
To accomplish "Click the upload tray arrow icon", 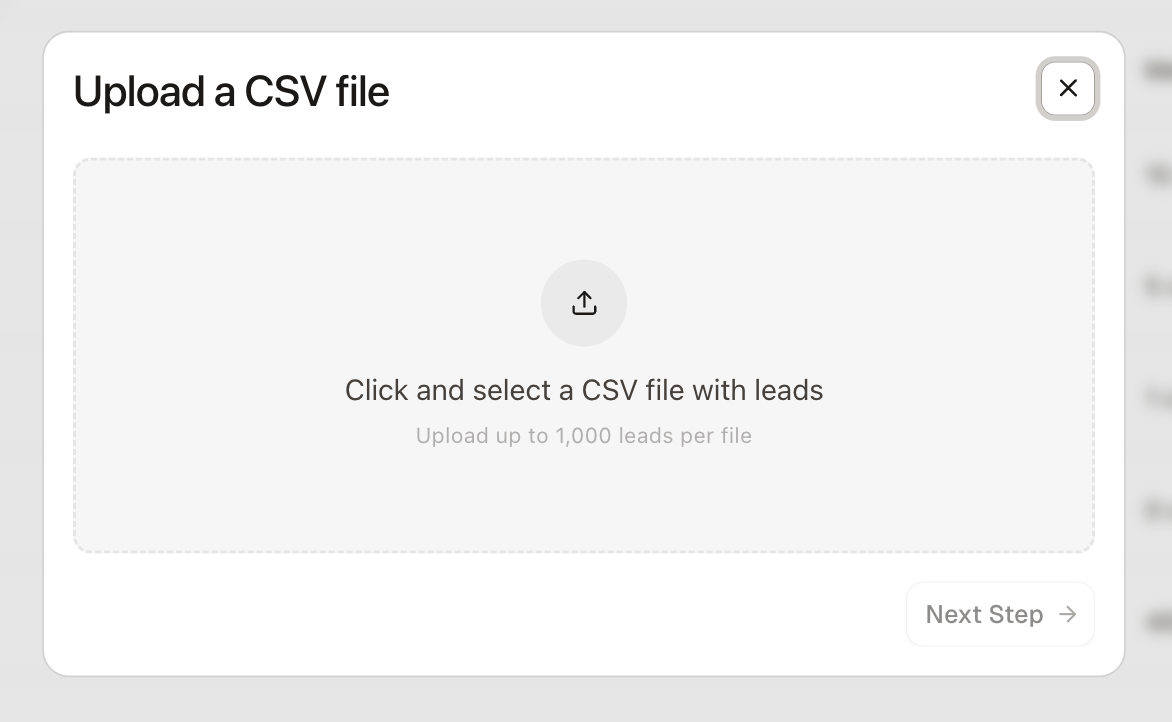I will [584, 303].
